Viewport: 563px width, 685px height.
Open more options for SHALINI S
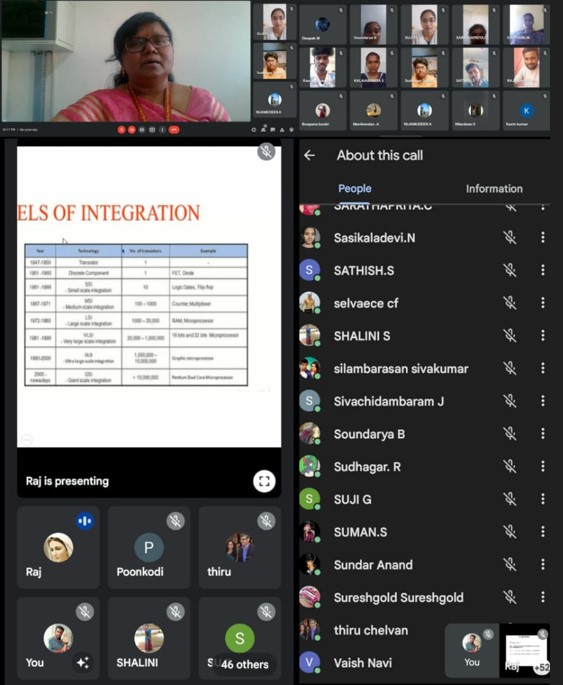543,336
